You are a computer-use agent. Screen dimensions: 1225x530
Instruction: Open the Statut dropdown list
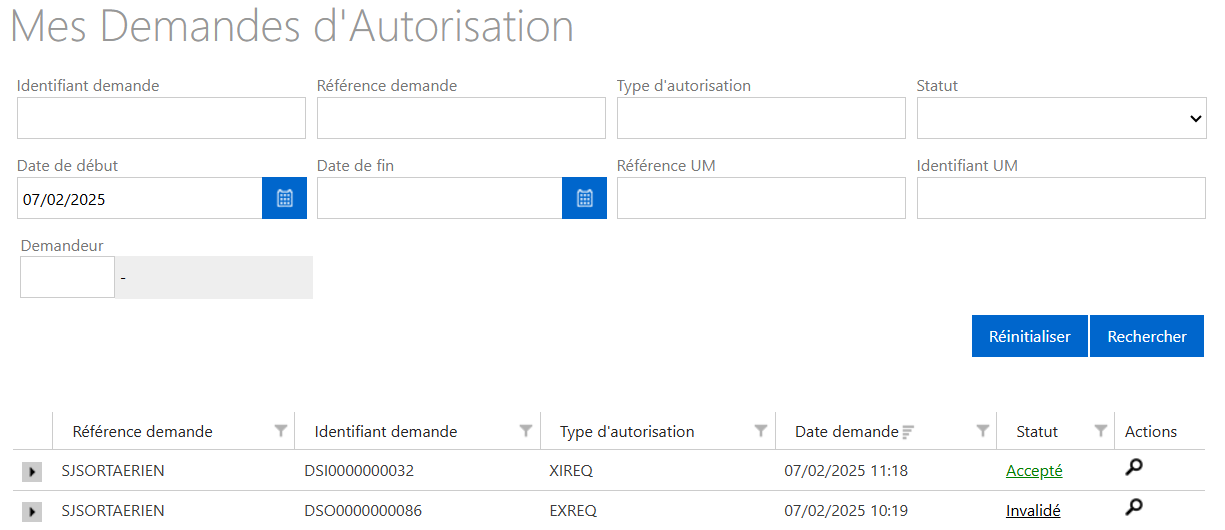[1061, 118]
